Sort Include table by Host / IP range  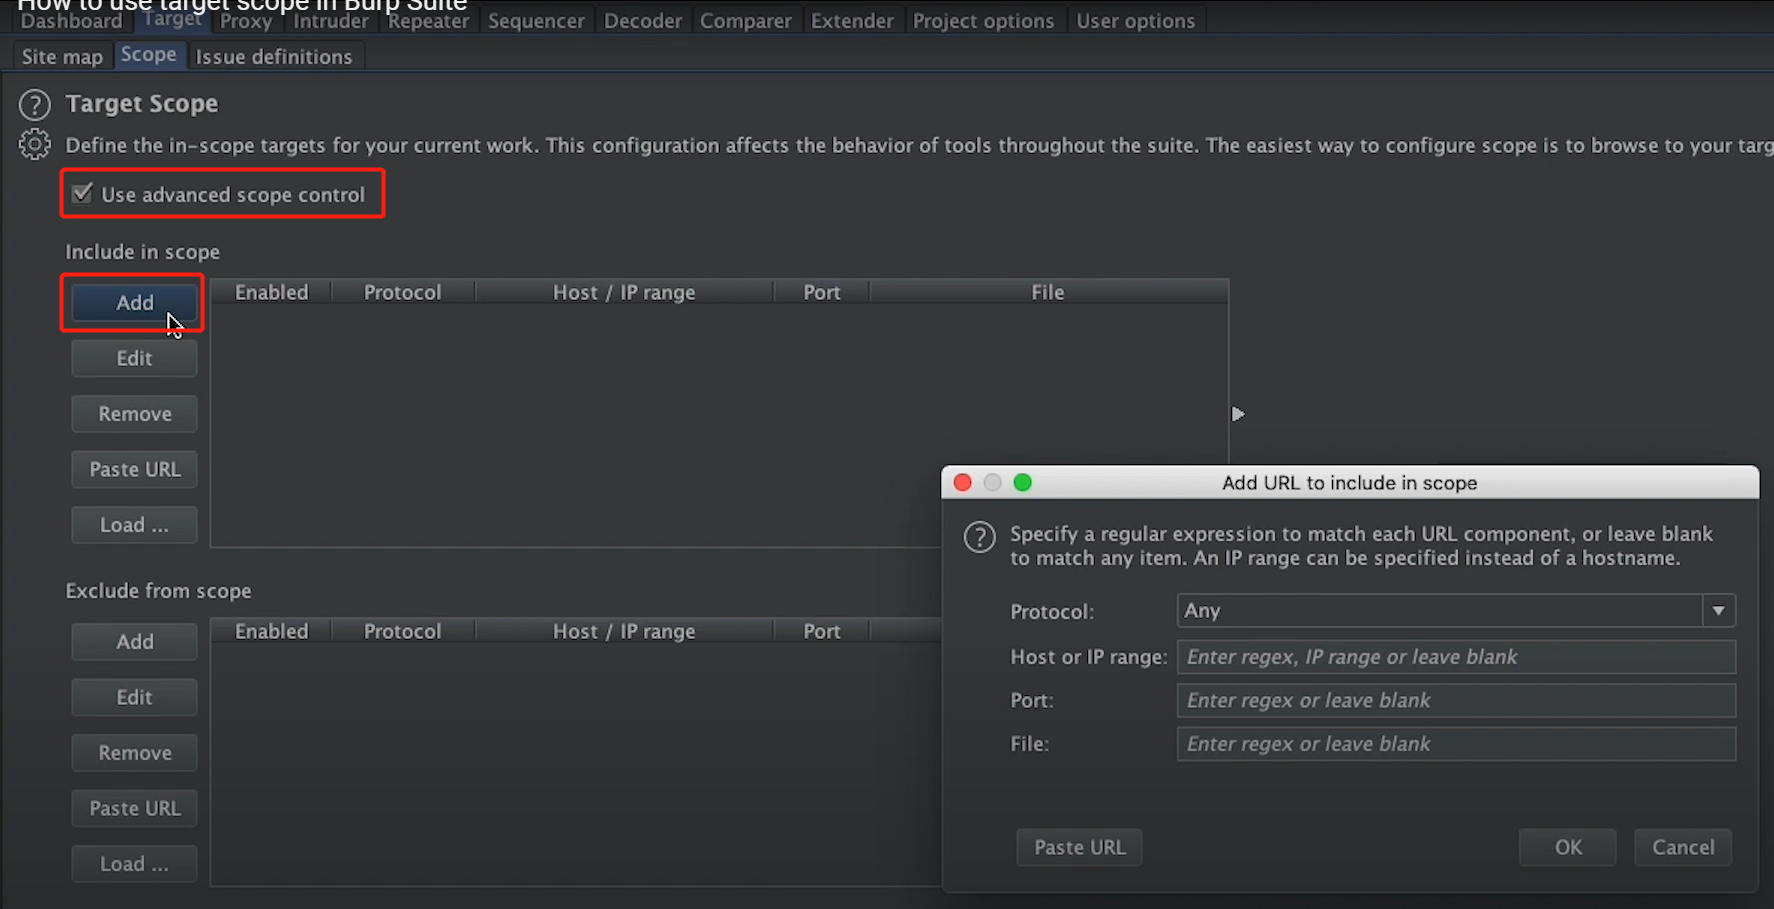coord(624,292)
